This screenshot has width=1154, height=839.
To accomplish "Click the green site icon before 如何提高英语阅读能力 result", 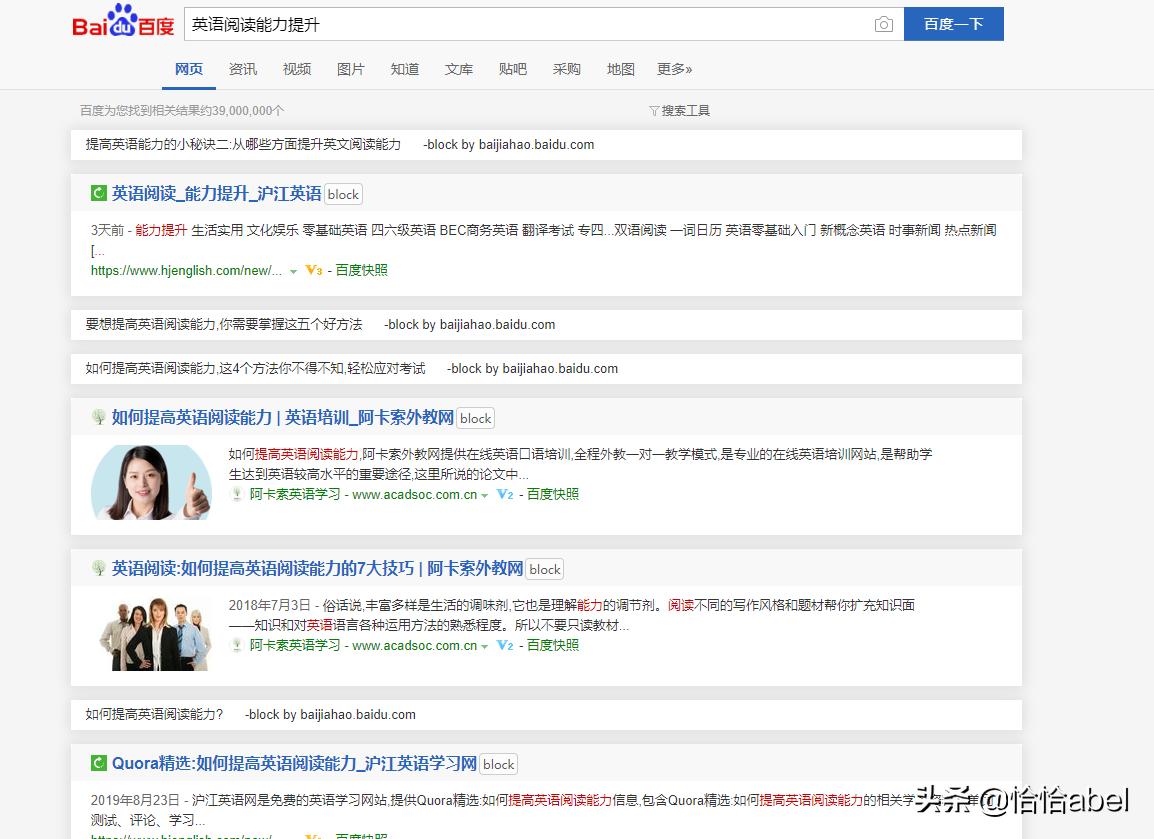I will 99,418.
